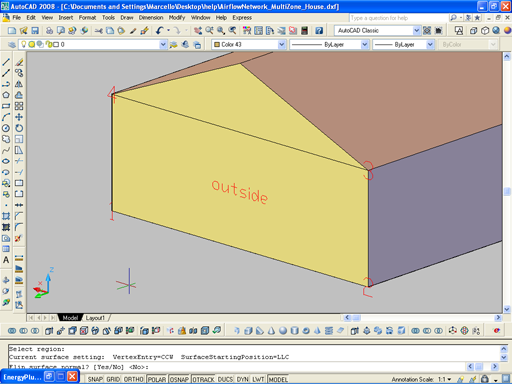
Task: Toggle OTRACK in status bar
Action: click(x=203, y=379)
